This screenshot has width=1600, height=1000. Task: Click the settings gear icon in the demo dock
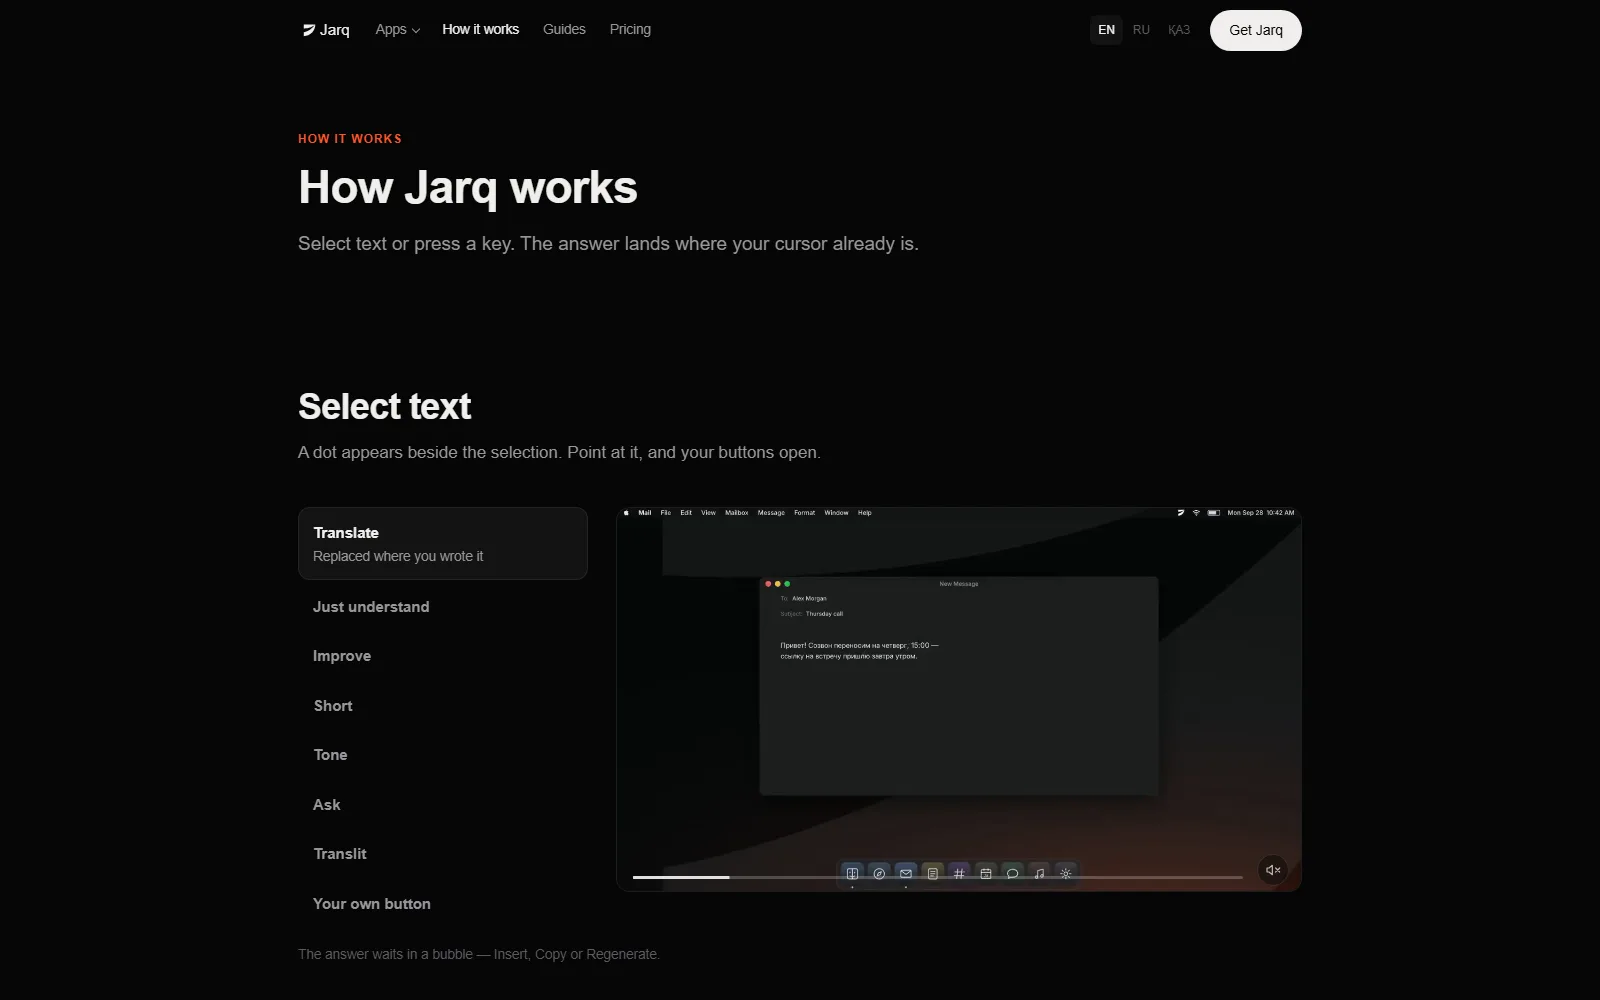click(x=1066, y=873)
